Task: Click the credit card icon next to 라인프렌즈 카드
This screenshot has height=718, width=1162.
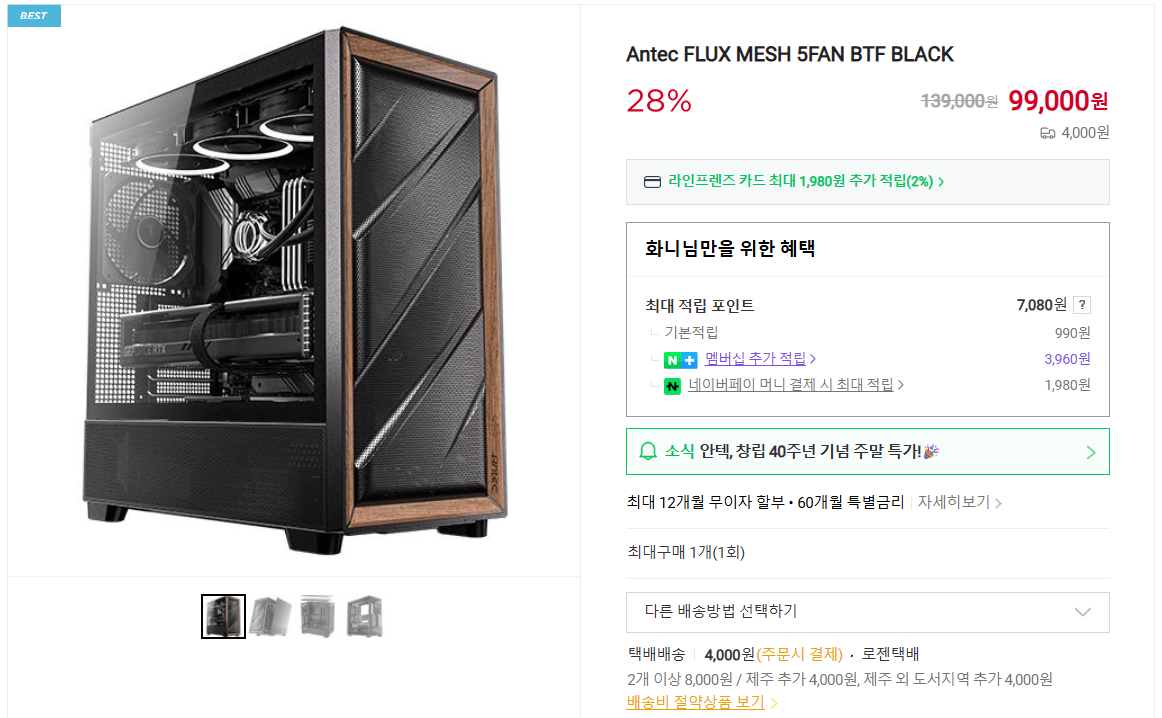Action: 651,181
